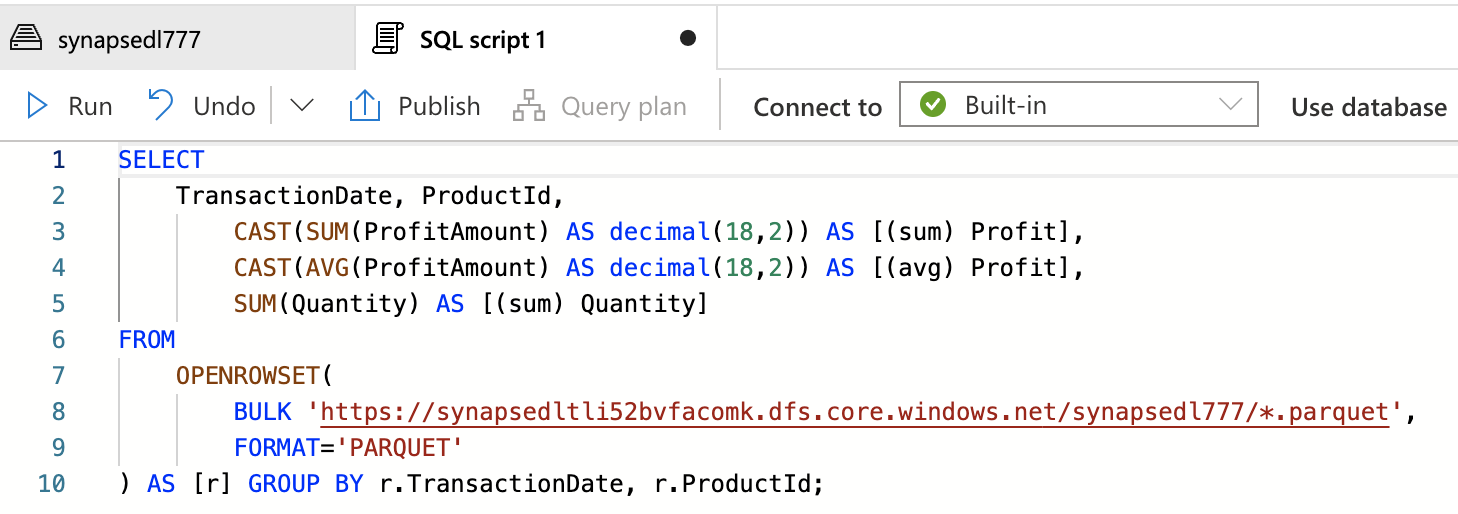The height and width of the screenshot is (514, 1458).
Task: Select the SQL script 1 tab
Action: tap(483, 39)
